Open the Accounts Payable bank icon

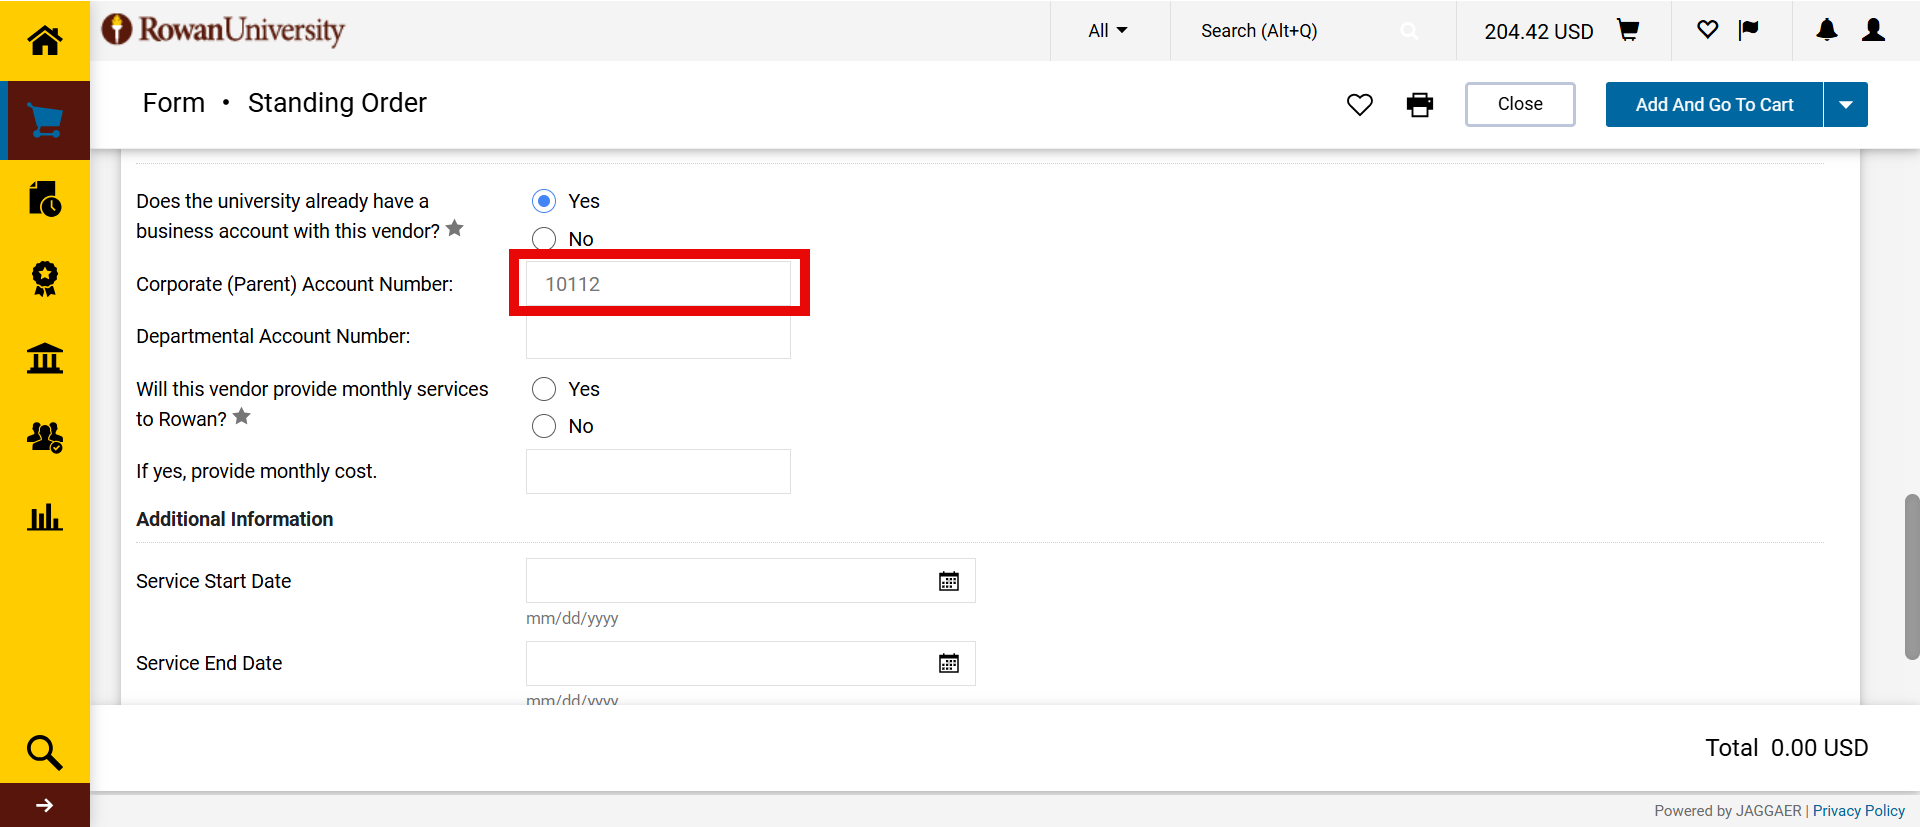45,358
